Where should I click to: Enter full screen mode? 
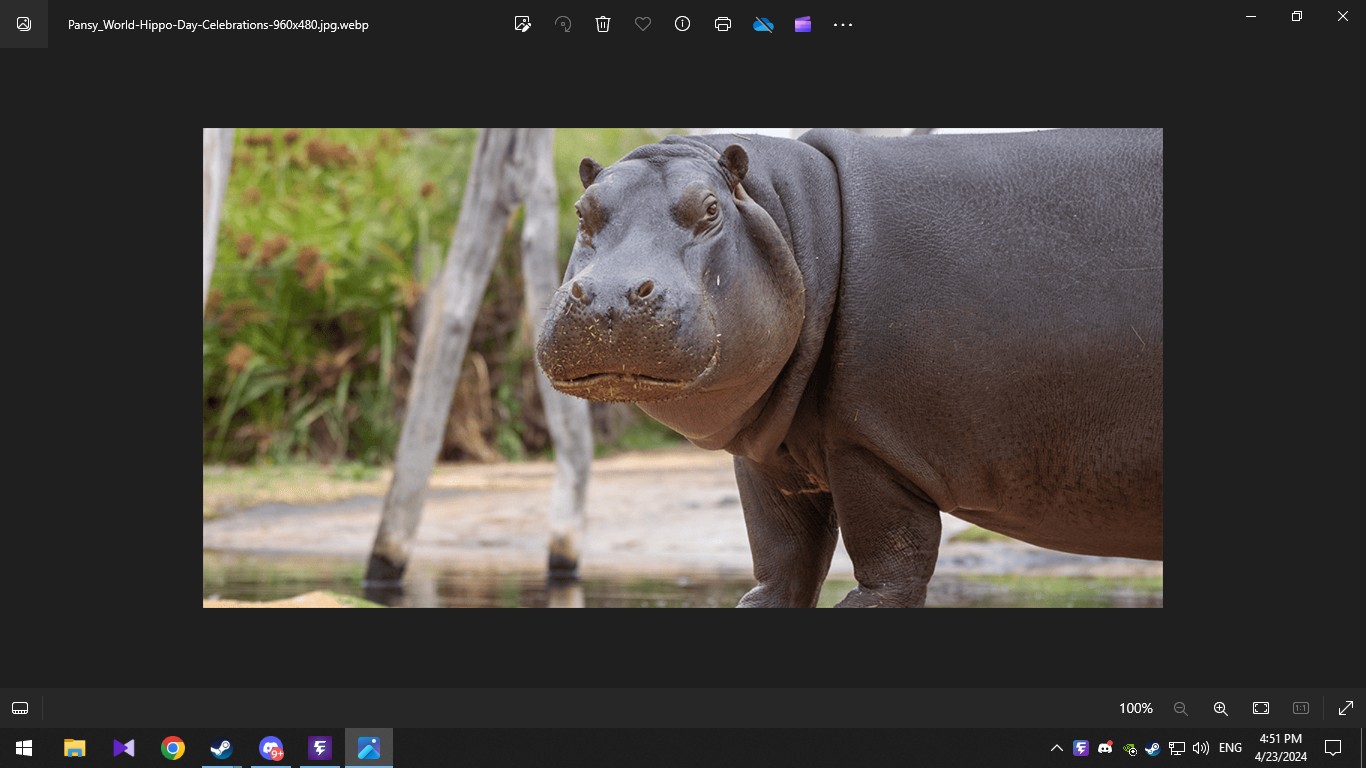(x=1345, y=708)
